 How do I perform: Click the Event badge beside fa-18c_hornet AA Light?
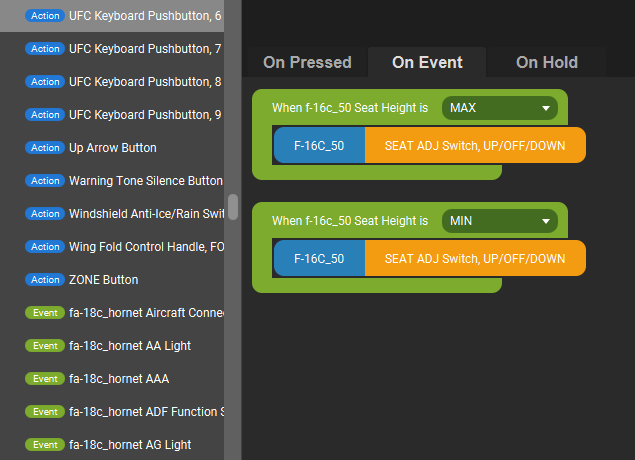point(45,346)
